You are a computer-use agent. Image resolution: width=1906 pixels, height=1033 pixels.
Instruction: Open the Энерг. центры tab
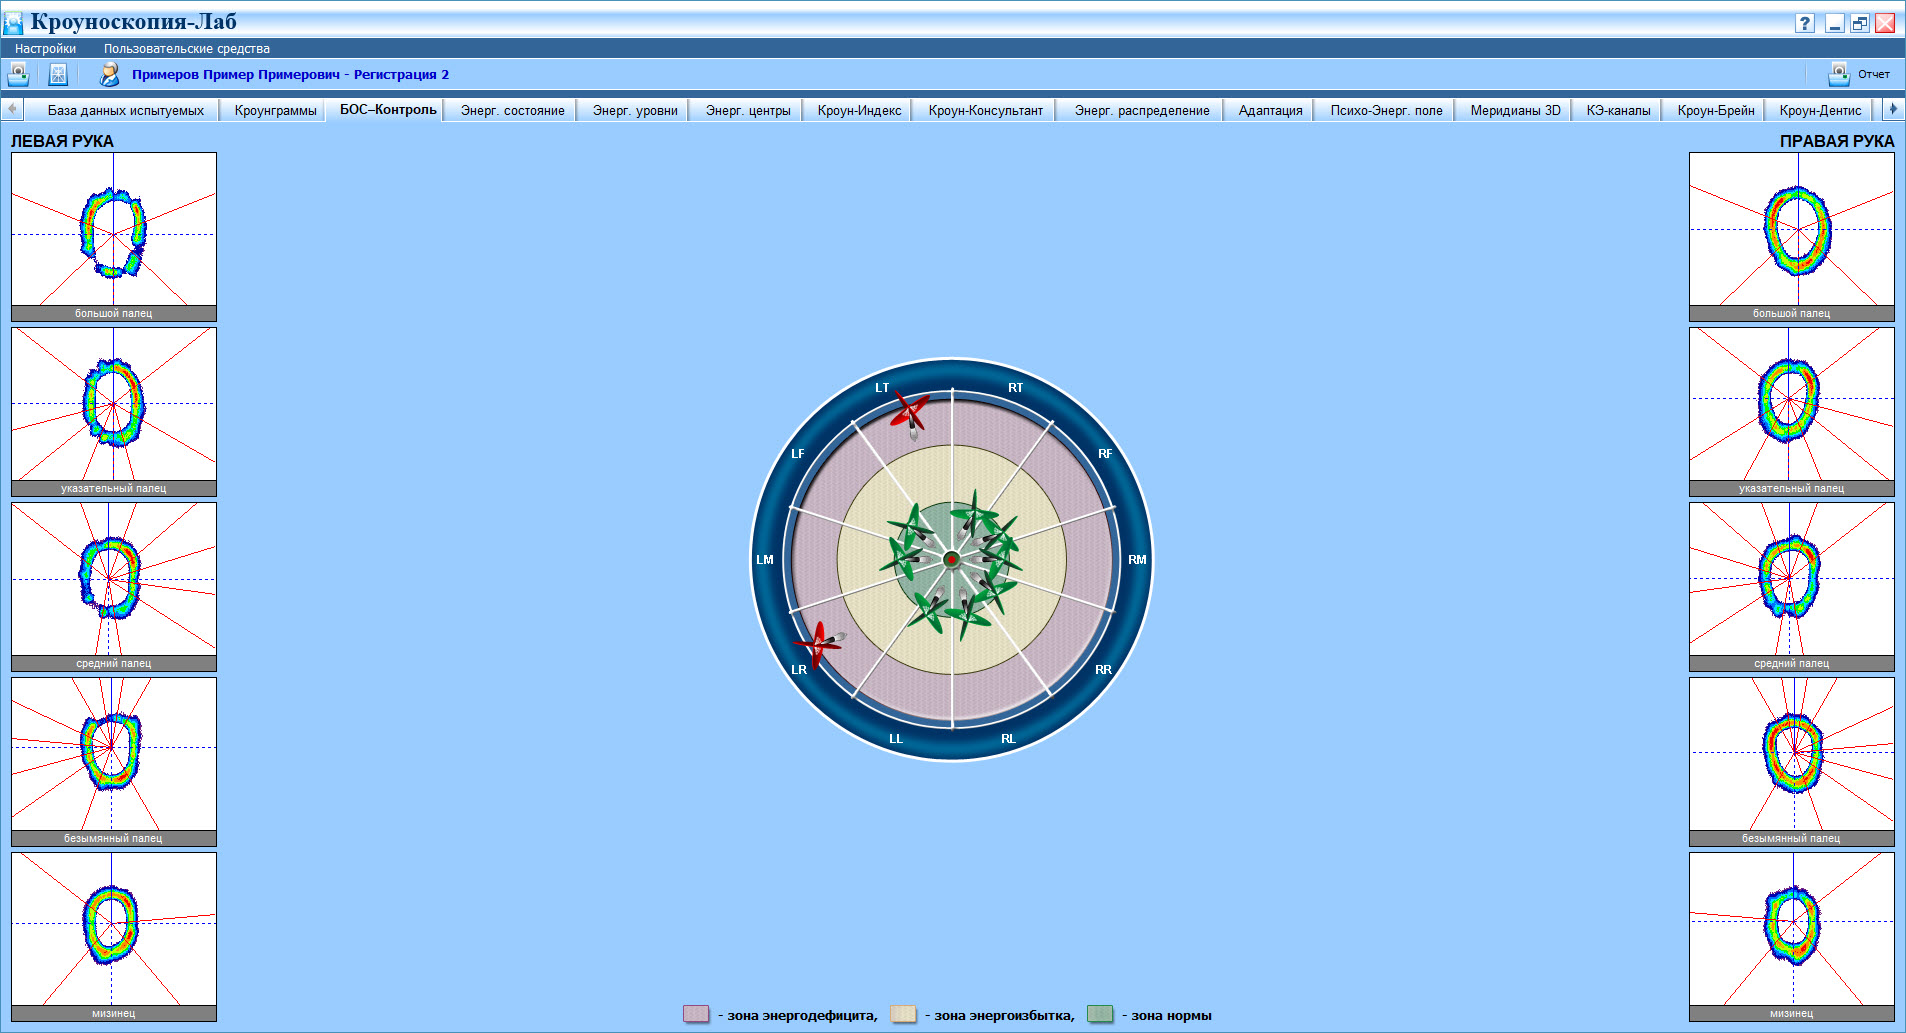[748, 110]
